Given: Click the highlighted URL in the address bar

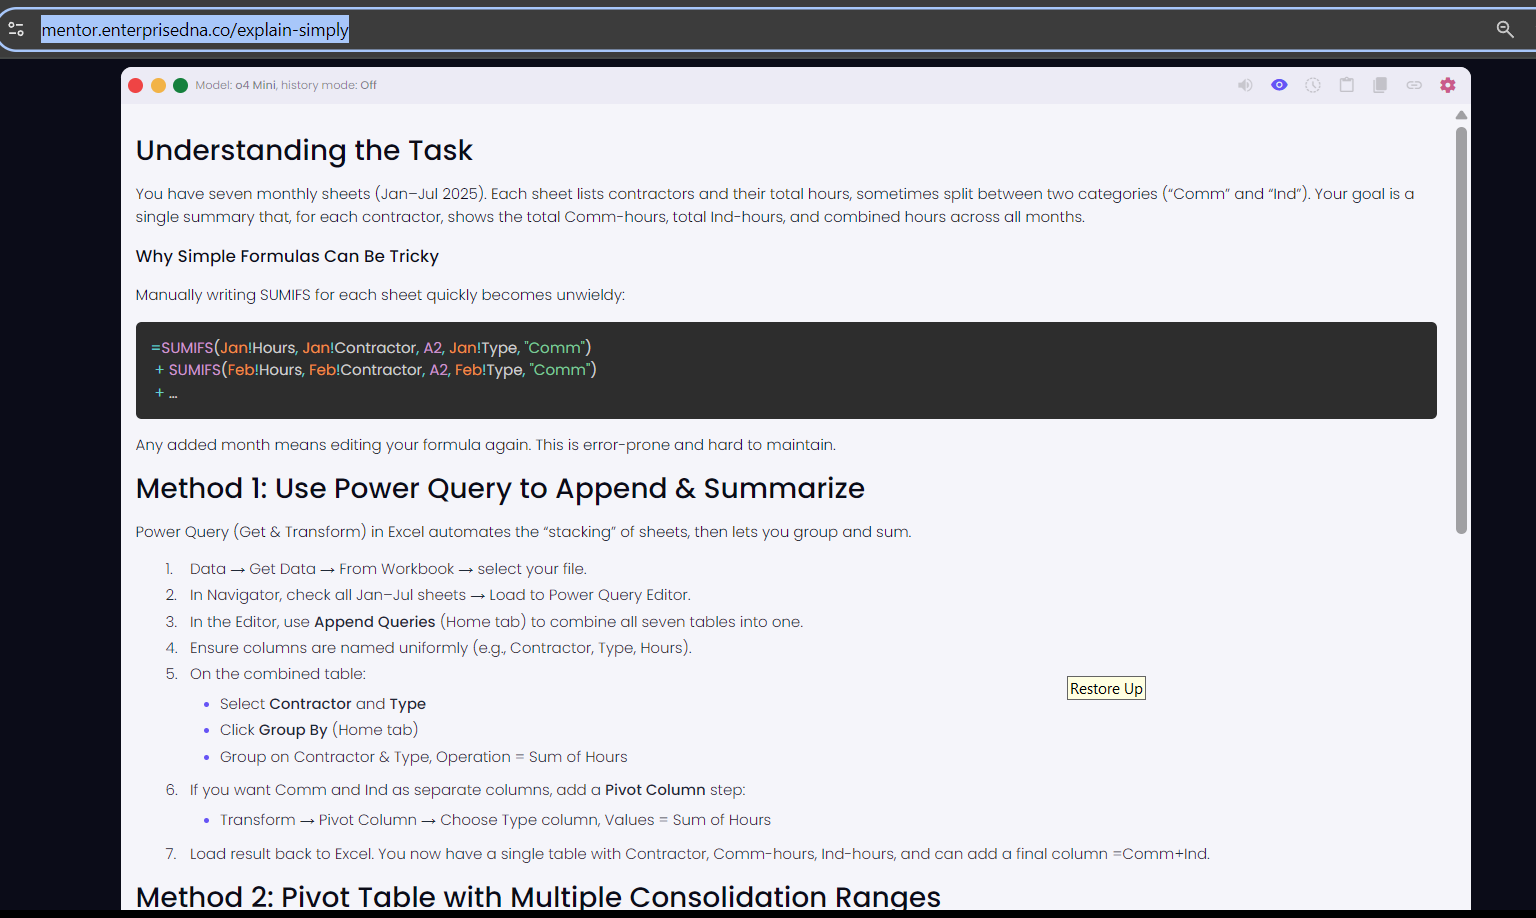Looking at the screenshot, I should click(195, 28).
